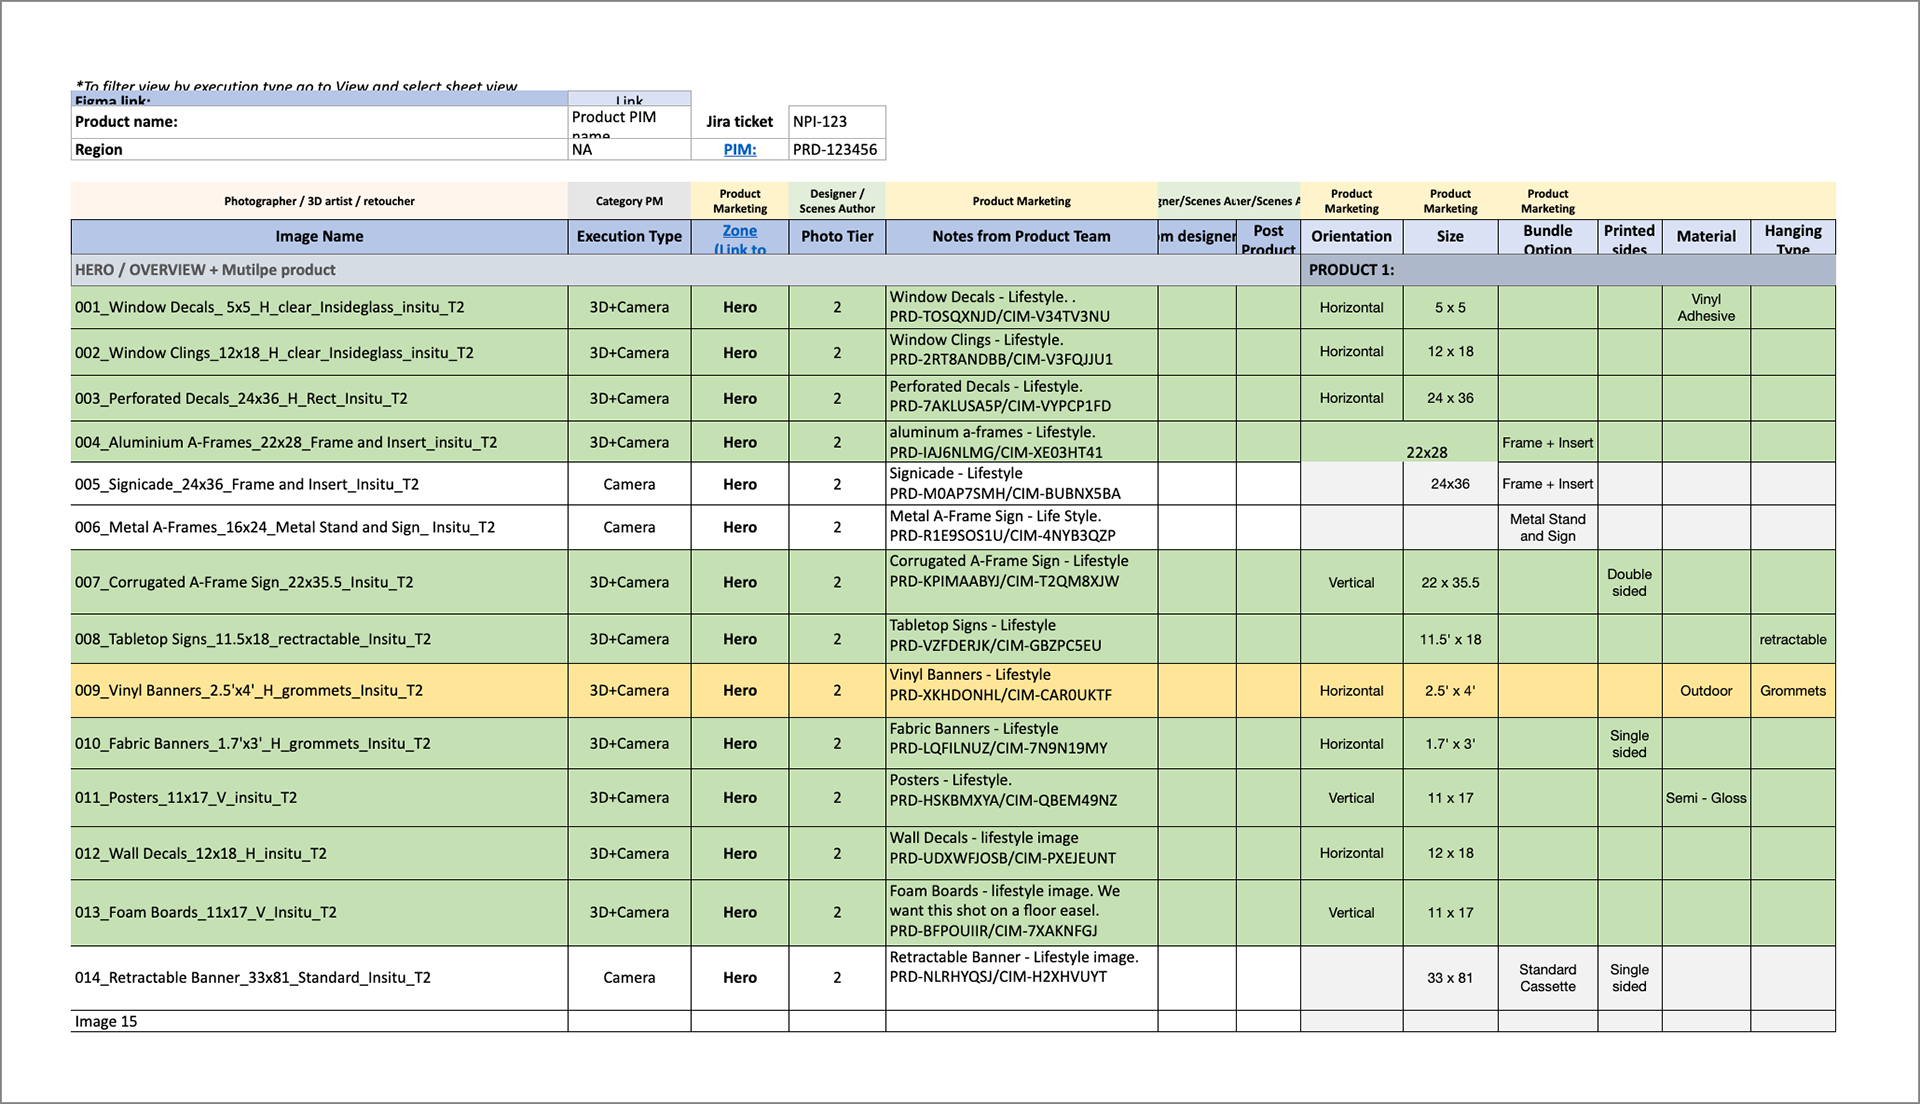Screen dimensions: 1920x1104
Task: Click the Product name: label cell
Action: click(319, 121)
